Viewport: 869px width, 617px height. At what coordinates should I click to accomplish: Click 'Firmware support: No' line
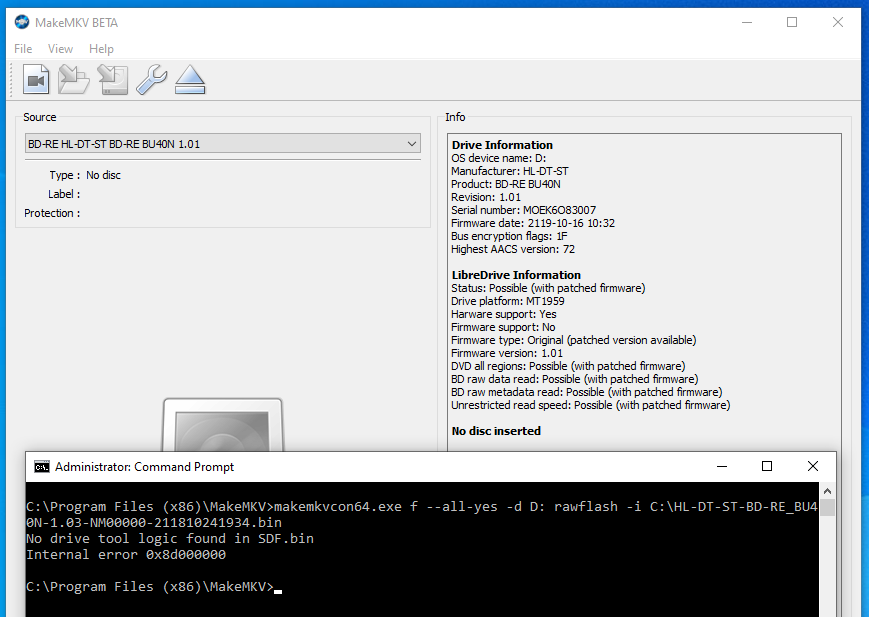[503, 327]
